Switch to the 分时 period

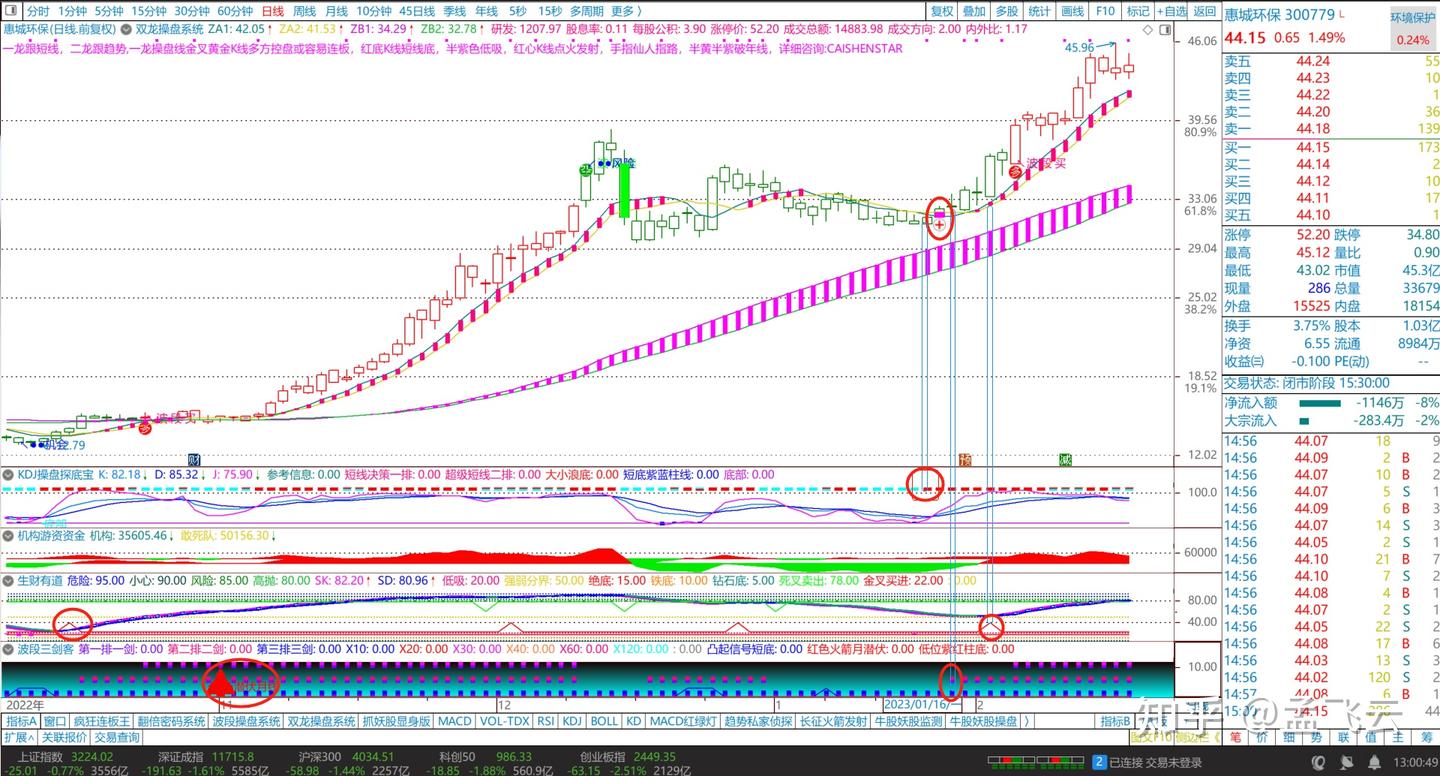[37, 11]
